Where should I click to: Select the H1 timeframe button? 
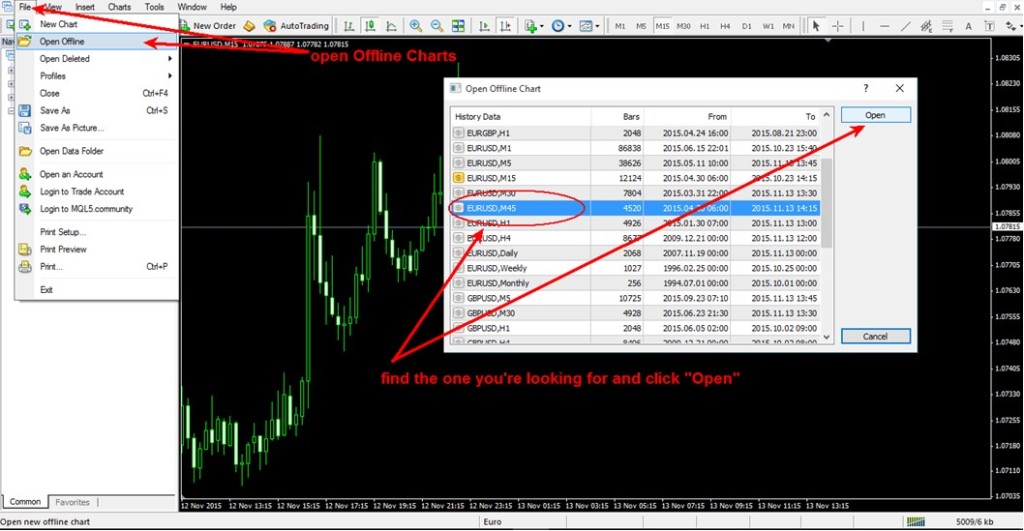pyautogui.click(x=705, y=26)
